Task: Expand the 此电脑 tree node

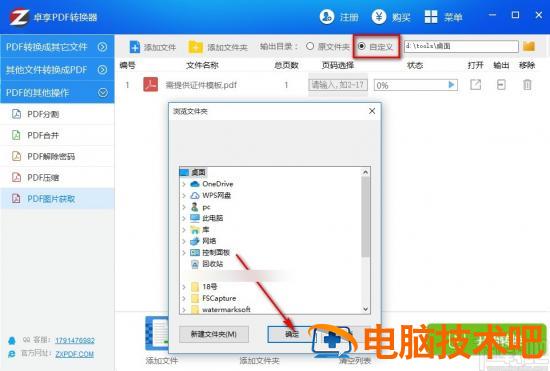Action: click(184, 218)
